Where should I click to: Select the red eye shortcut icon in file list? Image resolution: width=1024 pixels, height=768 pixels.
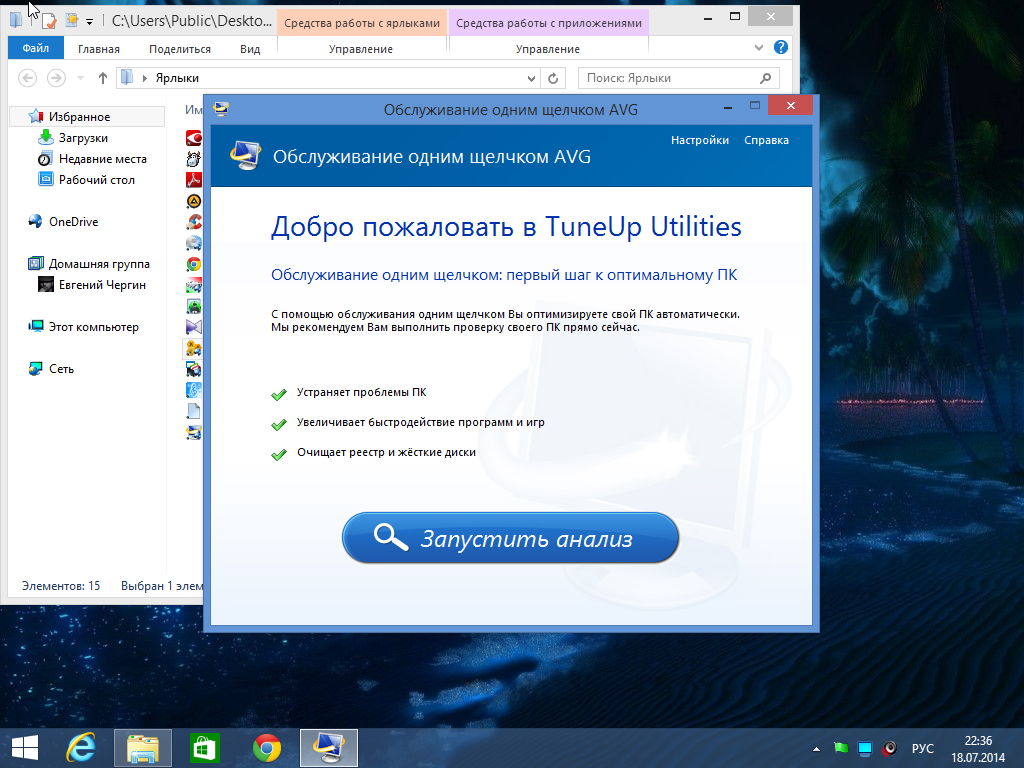click(x=194, y=138)
